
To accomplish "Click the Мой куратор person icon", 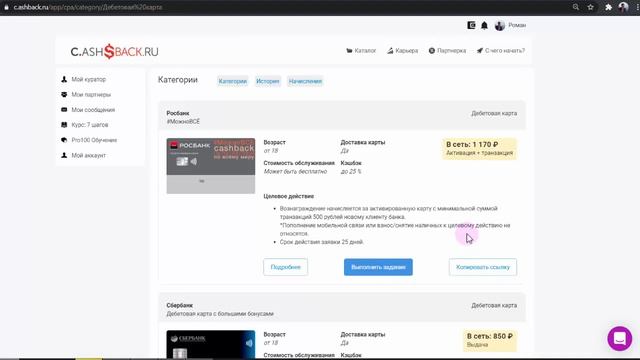I will pyautogui.click(x=64, y=79).
